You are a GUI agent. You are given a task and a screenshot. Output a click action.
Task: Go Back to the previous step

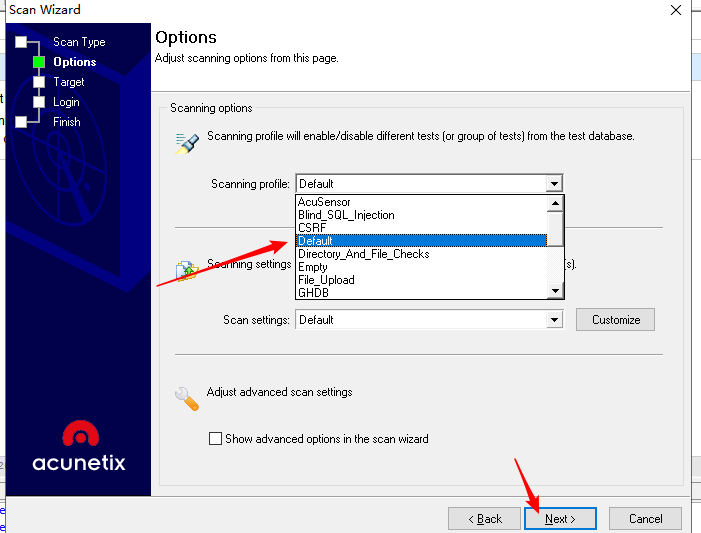click(x=484, y=519)
